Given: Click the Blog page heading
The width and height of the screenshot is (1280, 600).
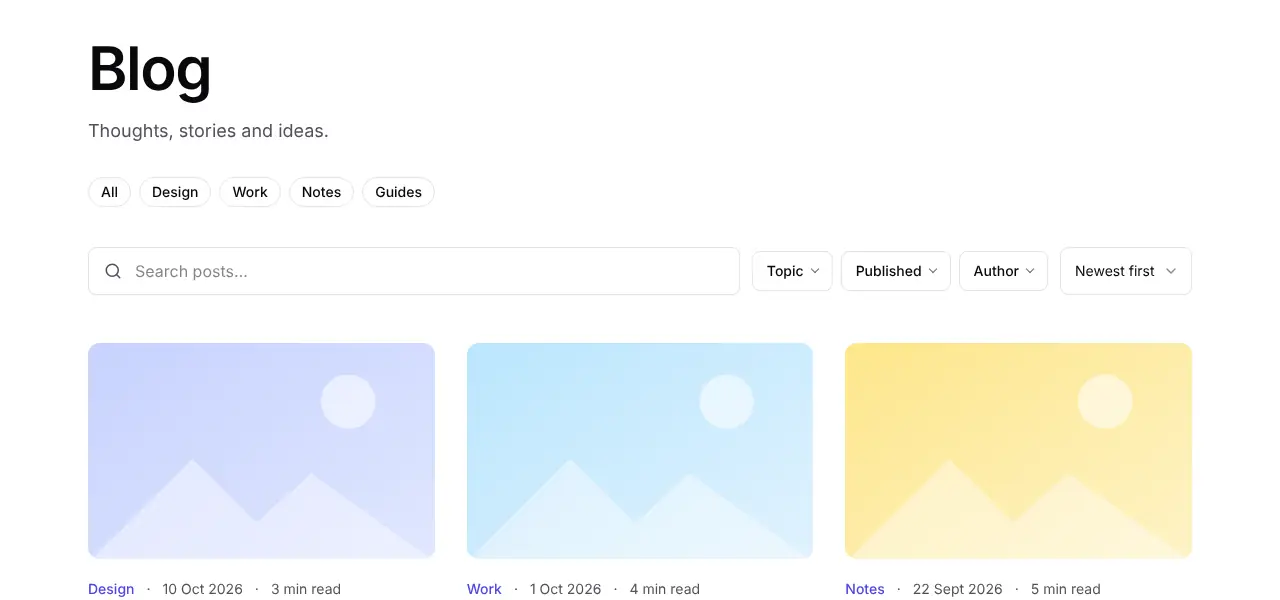Looking at the screenshot, I should (x=150, y=69).
